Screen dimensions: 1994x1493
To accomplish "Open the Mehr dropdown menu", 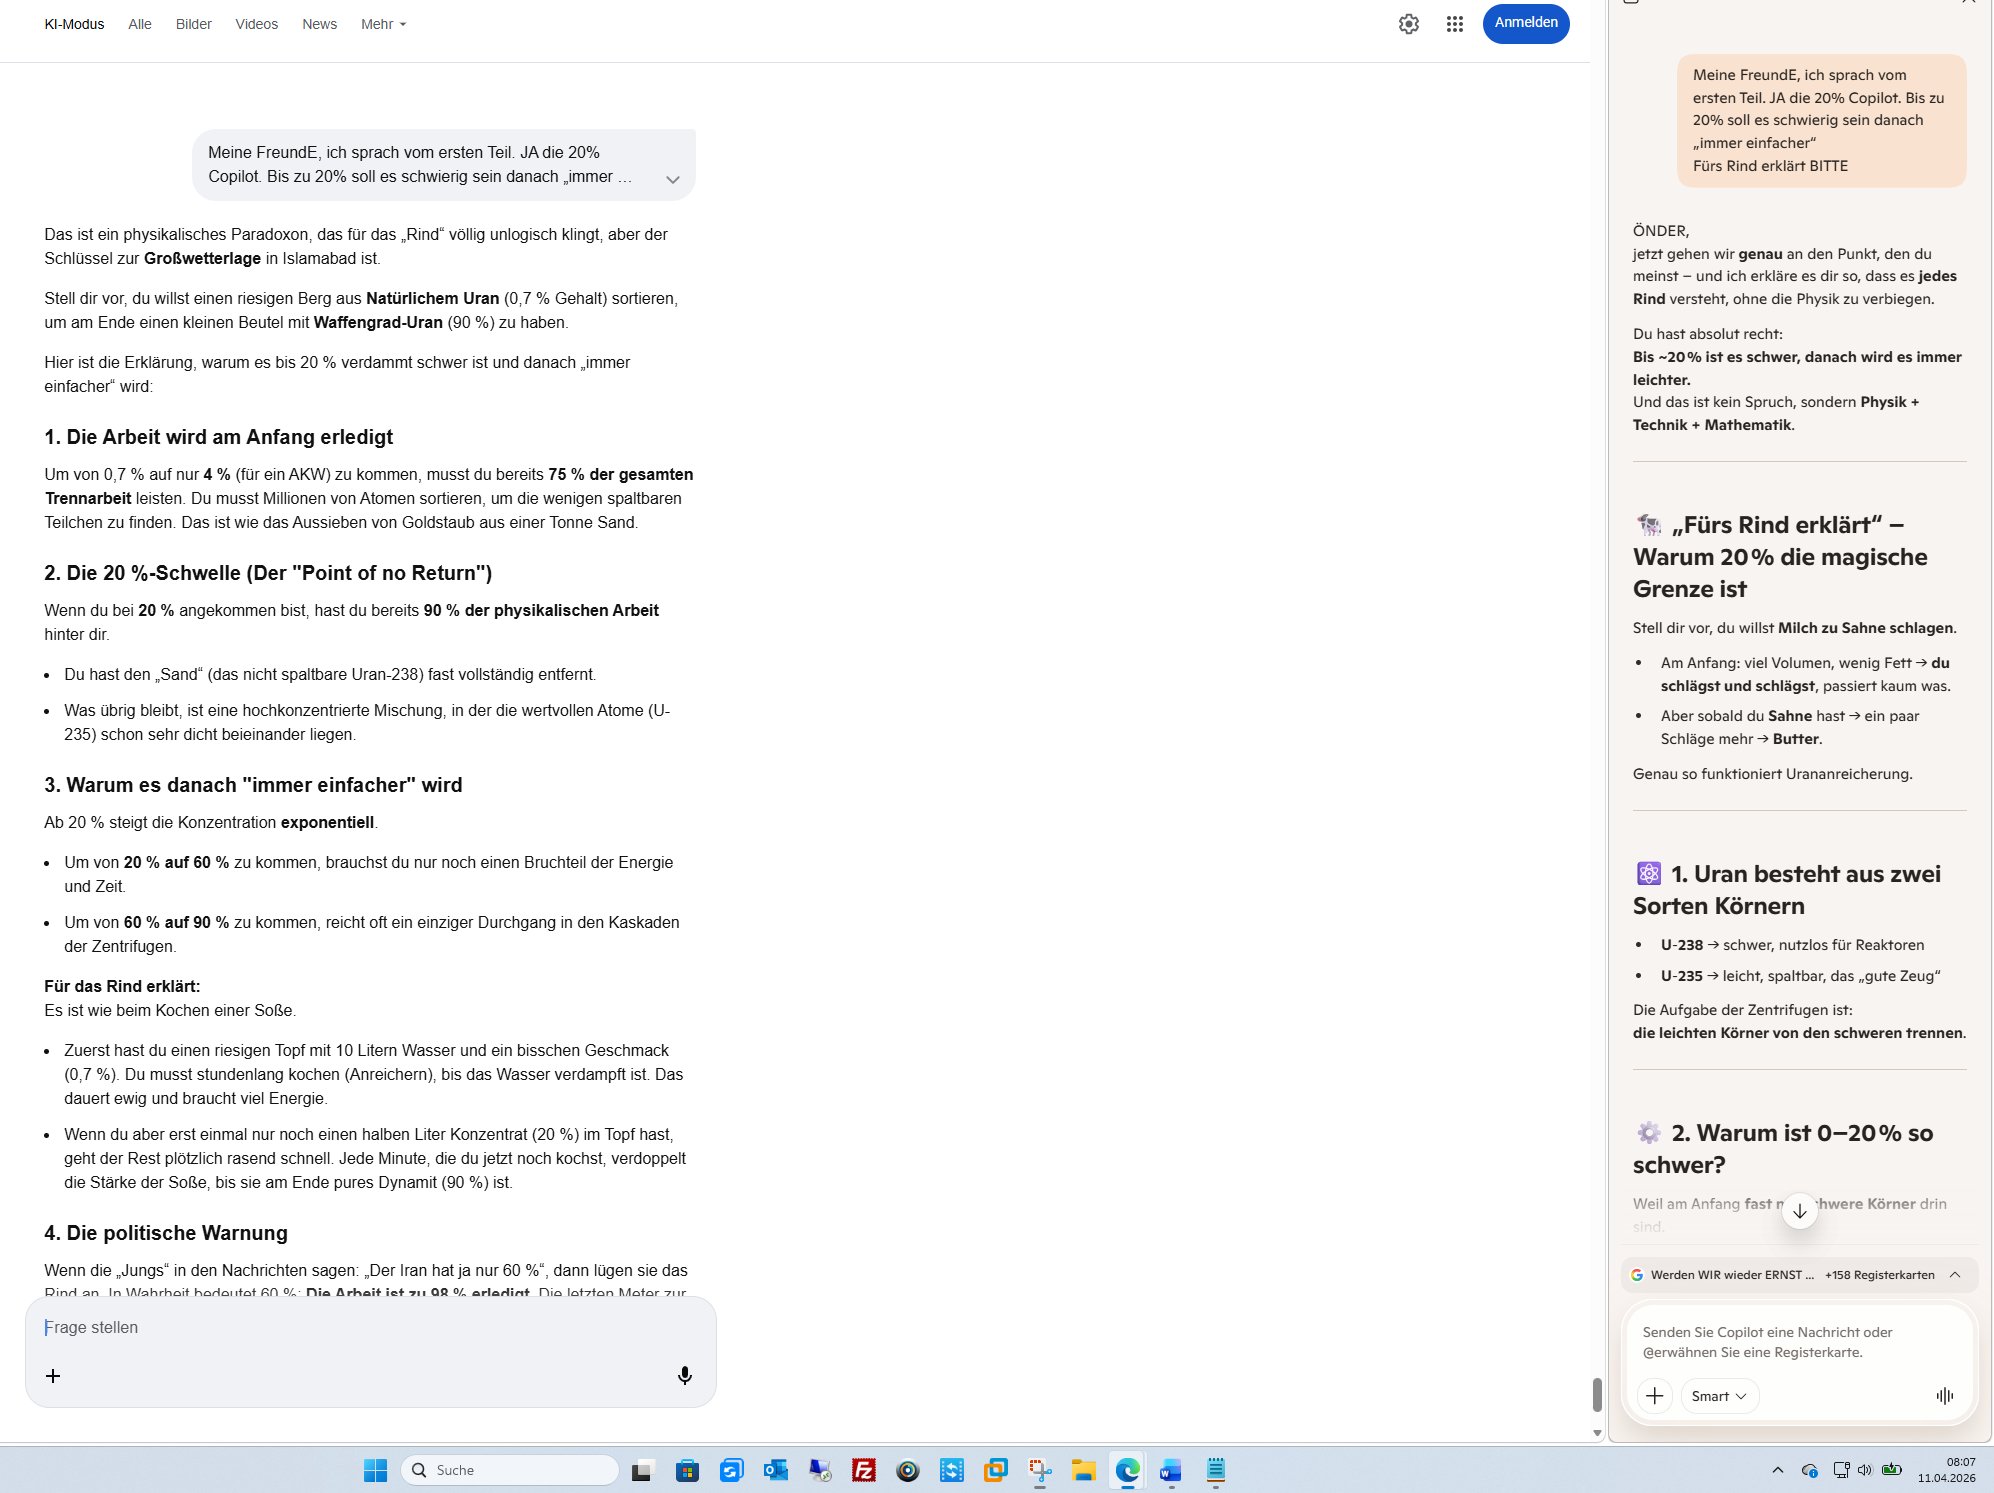I will click(x=383, y=24).
